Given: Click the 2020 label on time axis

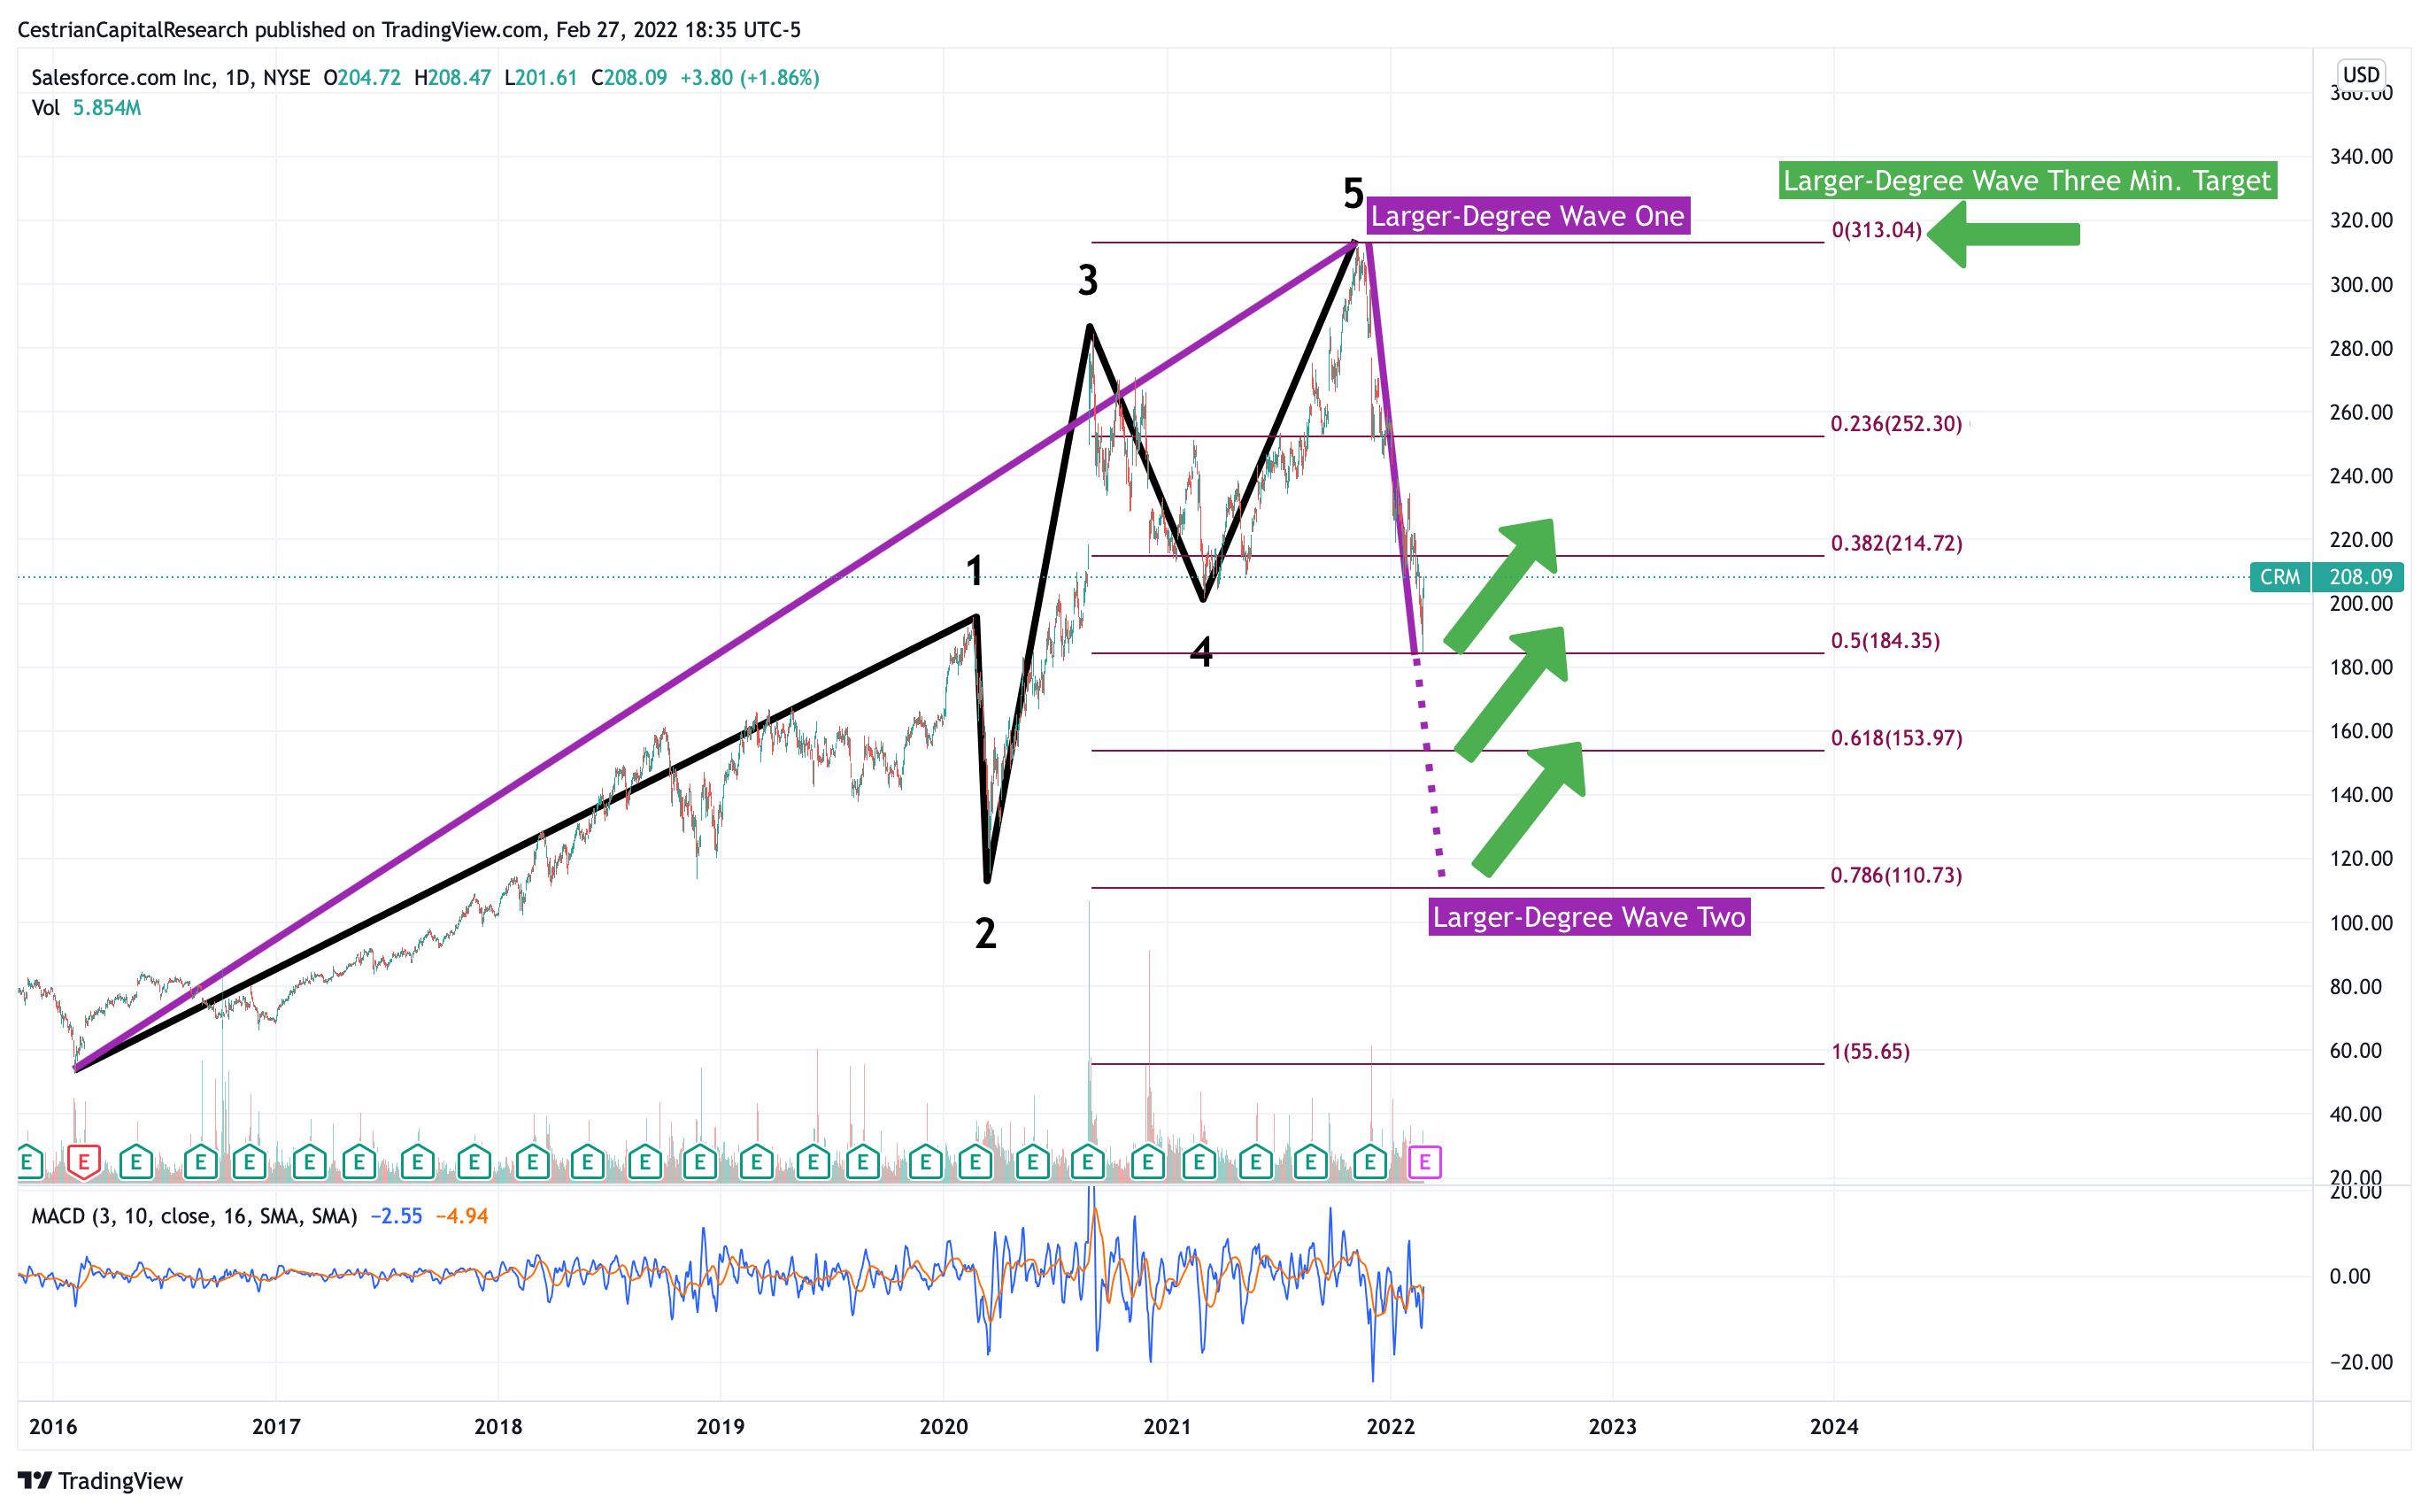Looking at the screenshot, I should click(x=944, y=1427).
